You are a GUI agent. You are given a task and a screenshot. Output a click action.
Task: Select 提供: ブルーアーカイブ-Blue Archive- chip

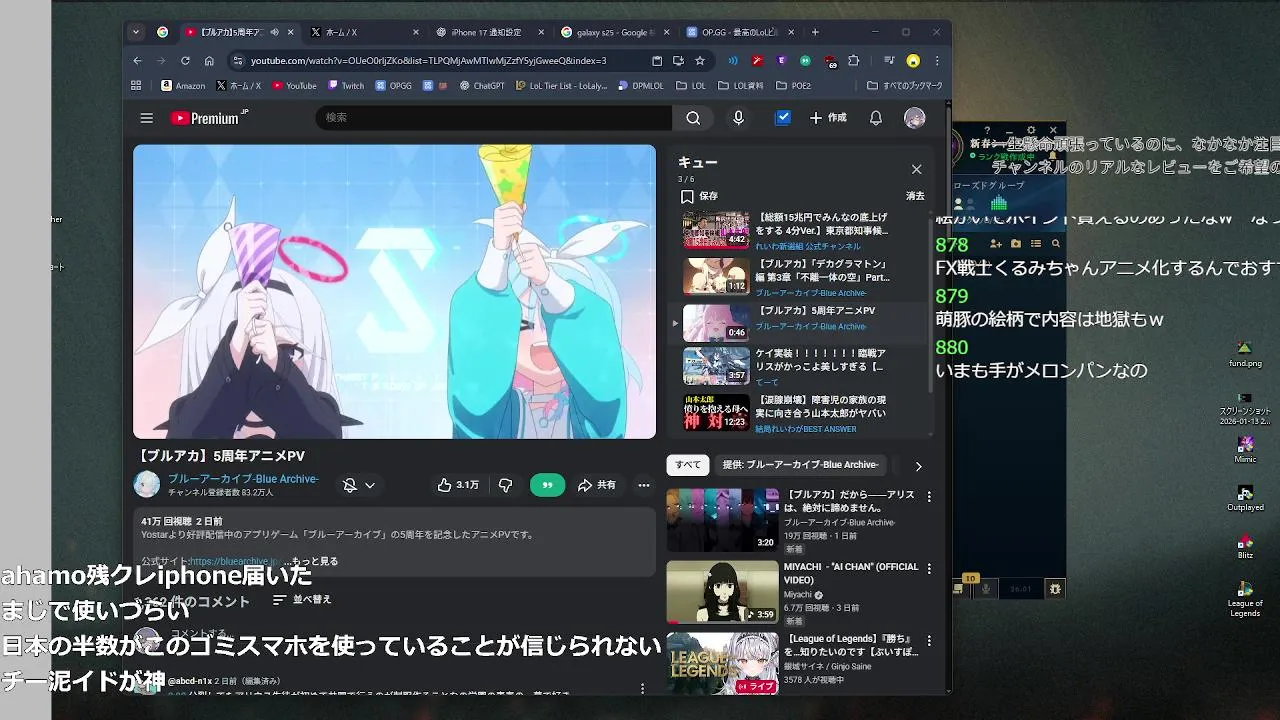point(800,465)
